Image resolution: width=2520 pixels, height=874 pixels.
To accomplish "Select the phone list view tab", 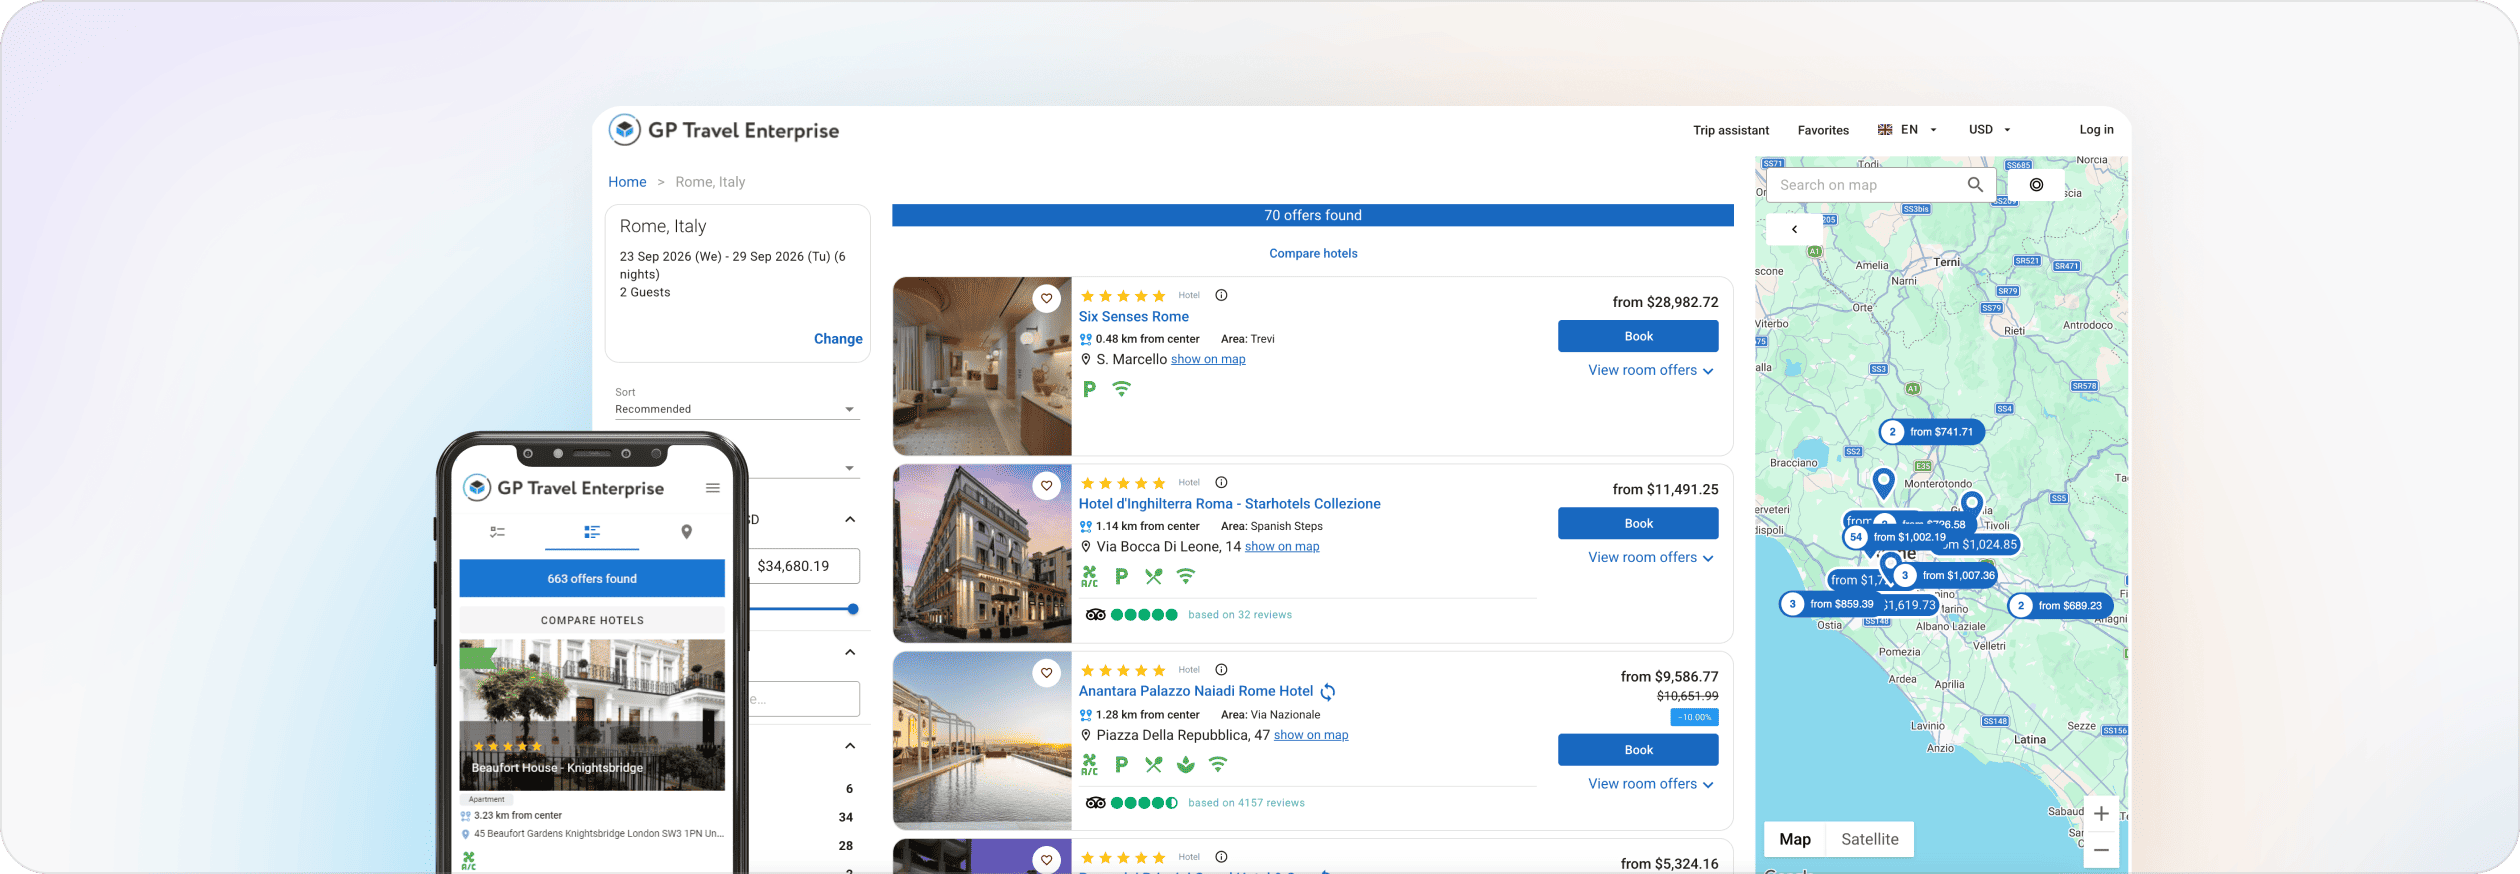I will (x=592, y=532).
